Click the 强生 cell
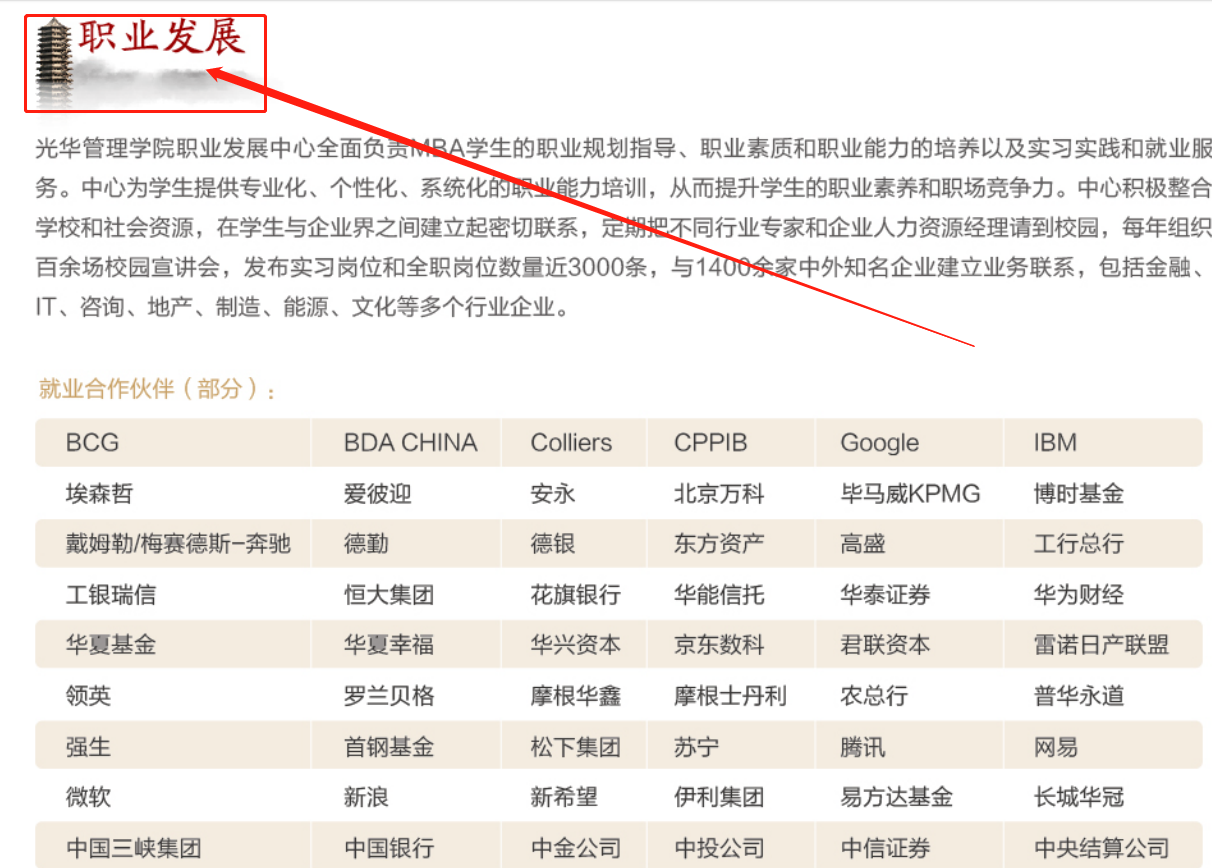This screenshot has height=868, width=1212. point(88,747)
